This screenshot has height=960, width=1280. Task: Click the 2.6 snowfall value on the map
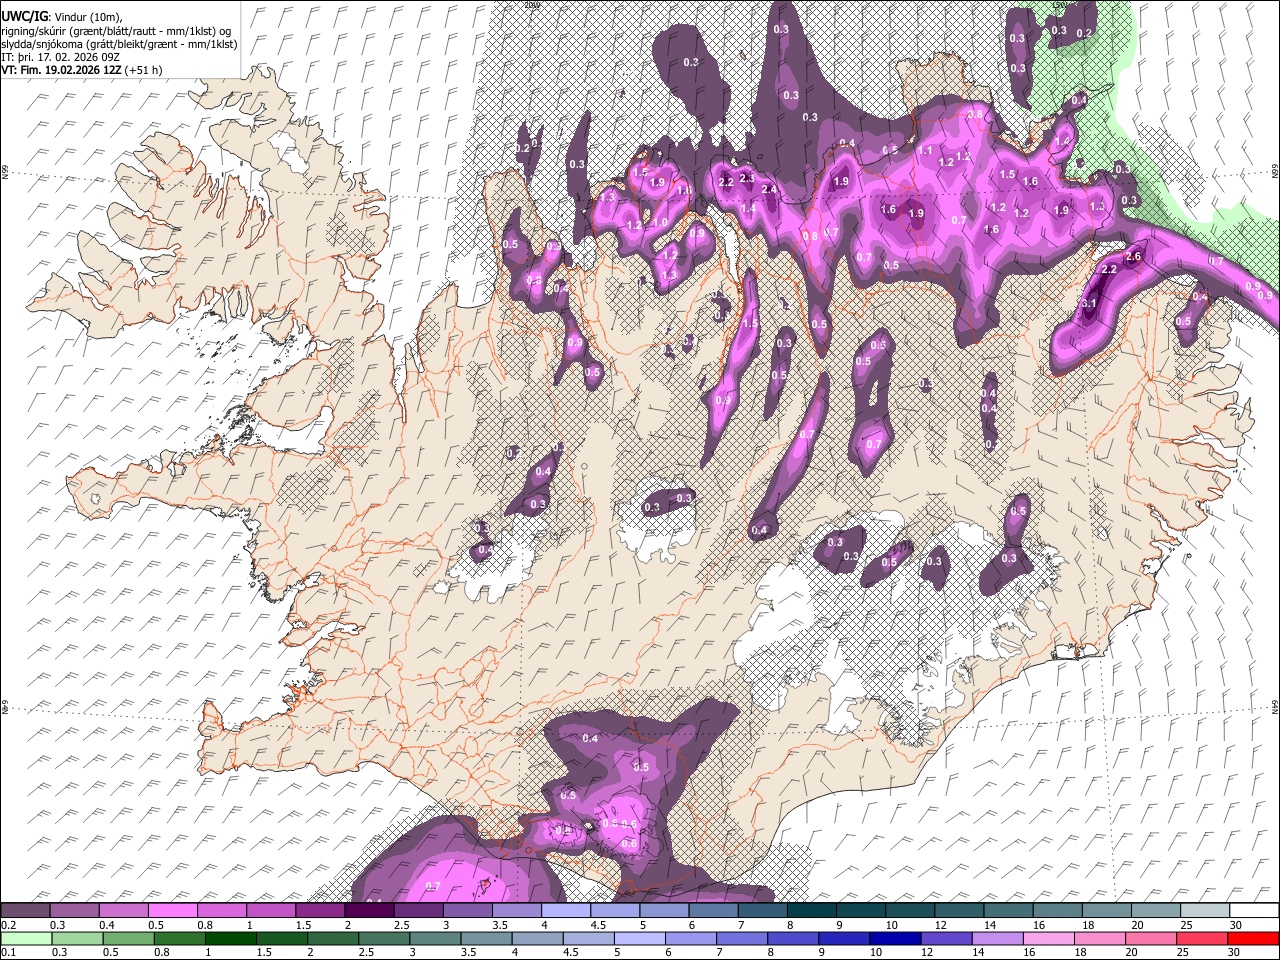tap(1133, 256)
